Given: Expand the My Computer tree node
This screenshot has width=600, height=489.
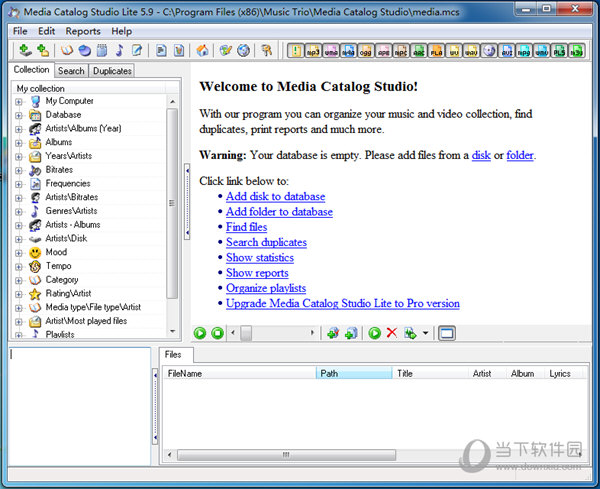Looking at the screenshot, I should [x=18, y=102].
